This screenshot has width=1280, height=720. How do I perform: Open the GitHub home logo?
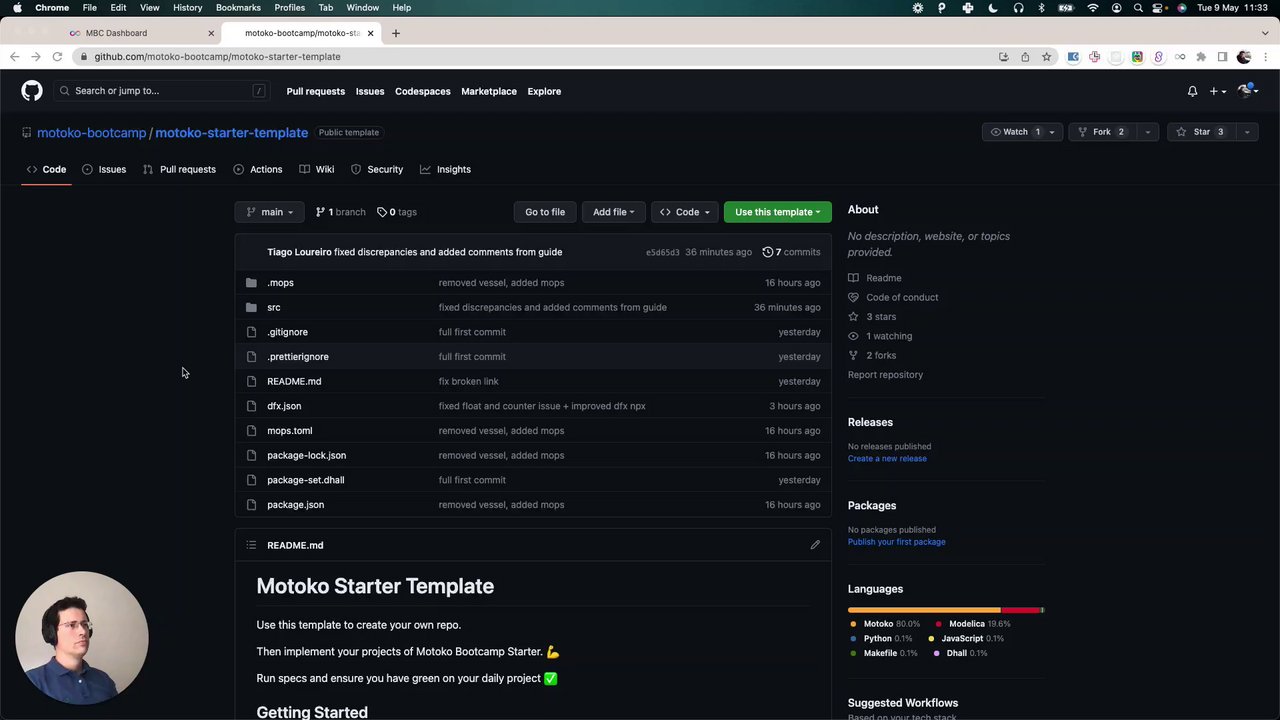(x=32, y=91)
